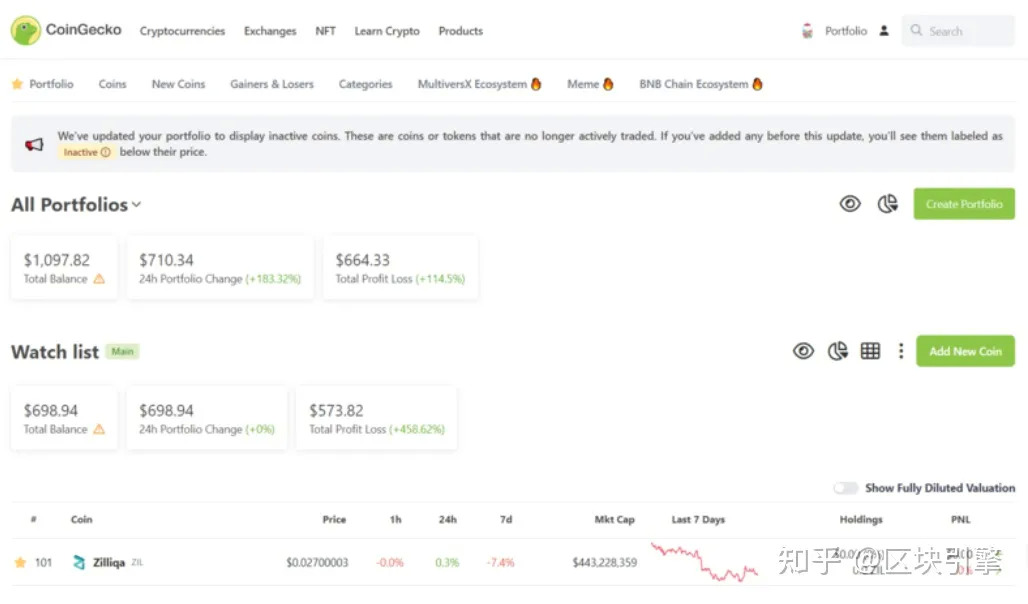Click the Main label beside Watch list

[x=123, y=352]
